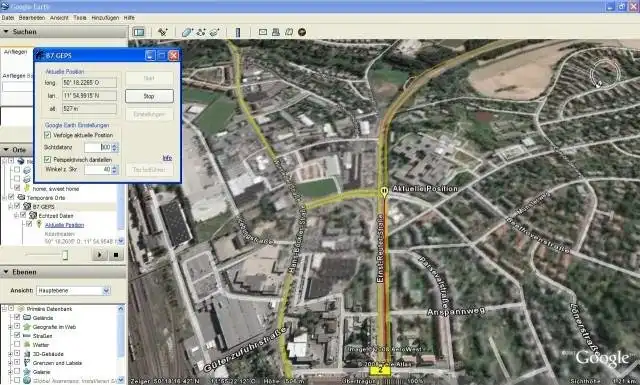Click the Straßen layer road icon

pos(27,336)
